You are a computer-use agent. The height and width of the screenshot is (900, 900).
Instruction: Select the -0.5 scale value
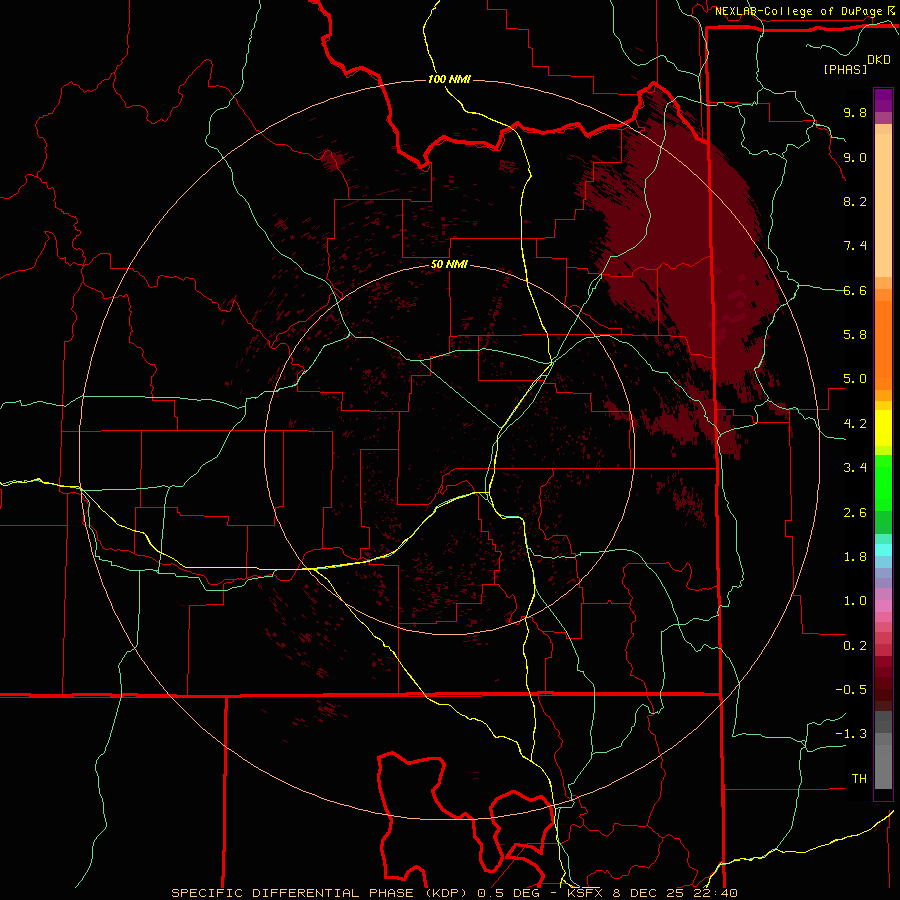pyautogui.click(x=851, y=690)
